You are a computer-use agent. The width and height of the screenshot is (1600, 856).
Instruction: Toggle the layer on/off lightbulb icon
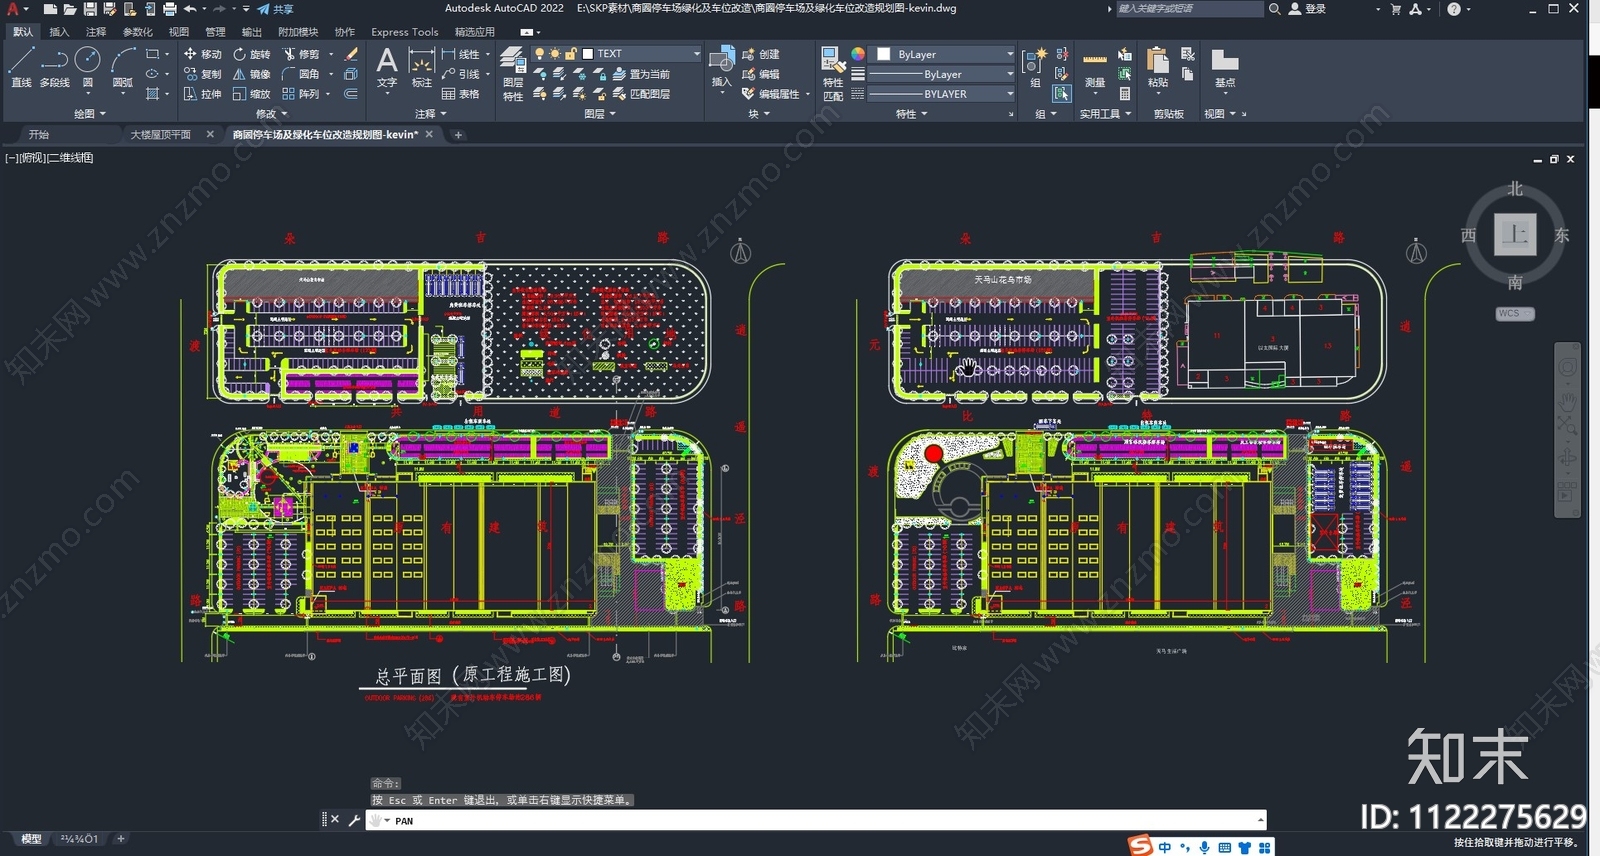click(x=540, y=54)
